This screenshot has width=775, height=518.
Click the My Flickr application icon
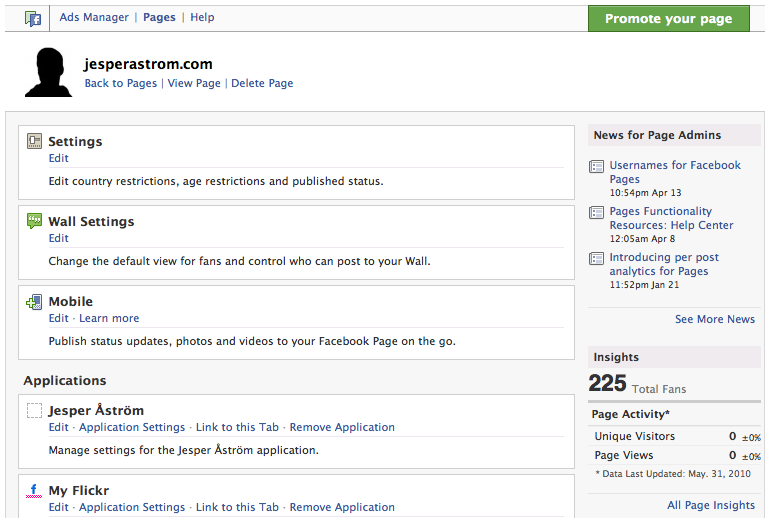34,490
